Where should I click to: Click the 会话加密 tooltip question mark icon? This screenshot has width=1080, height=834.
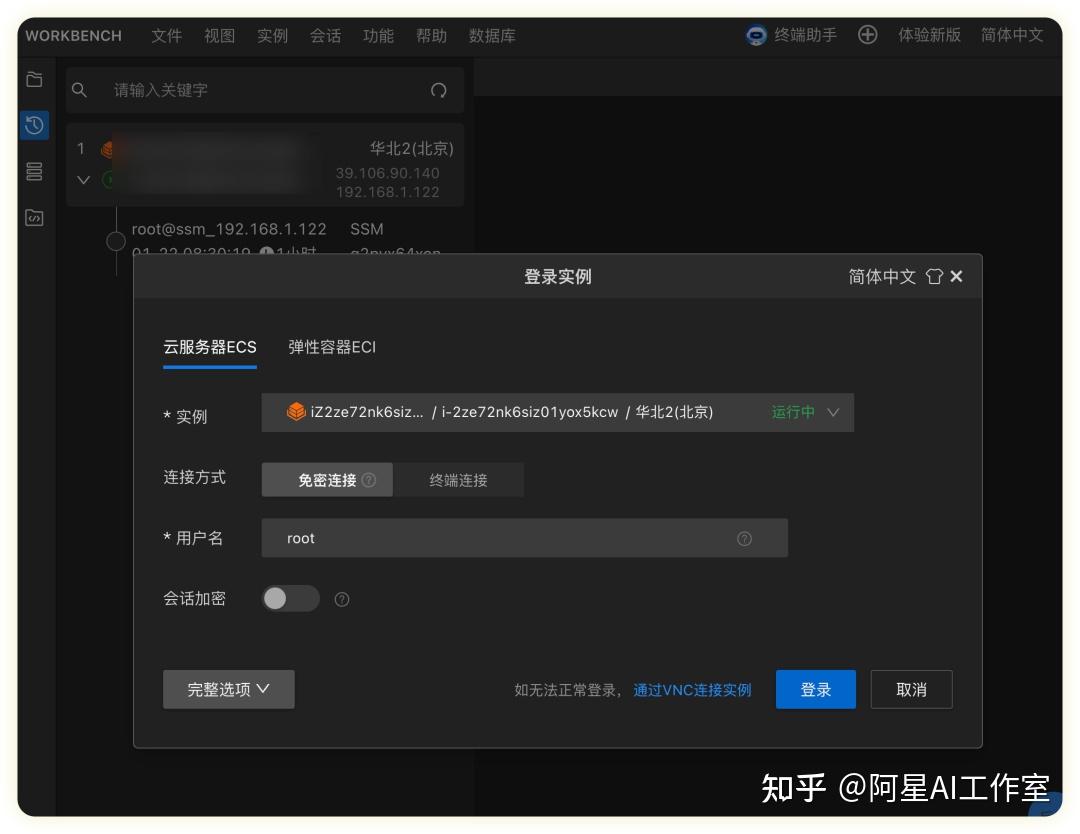(x=341, y=599)
